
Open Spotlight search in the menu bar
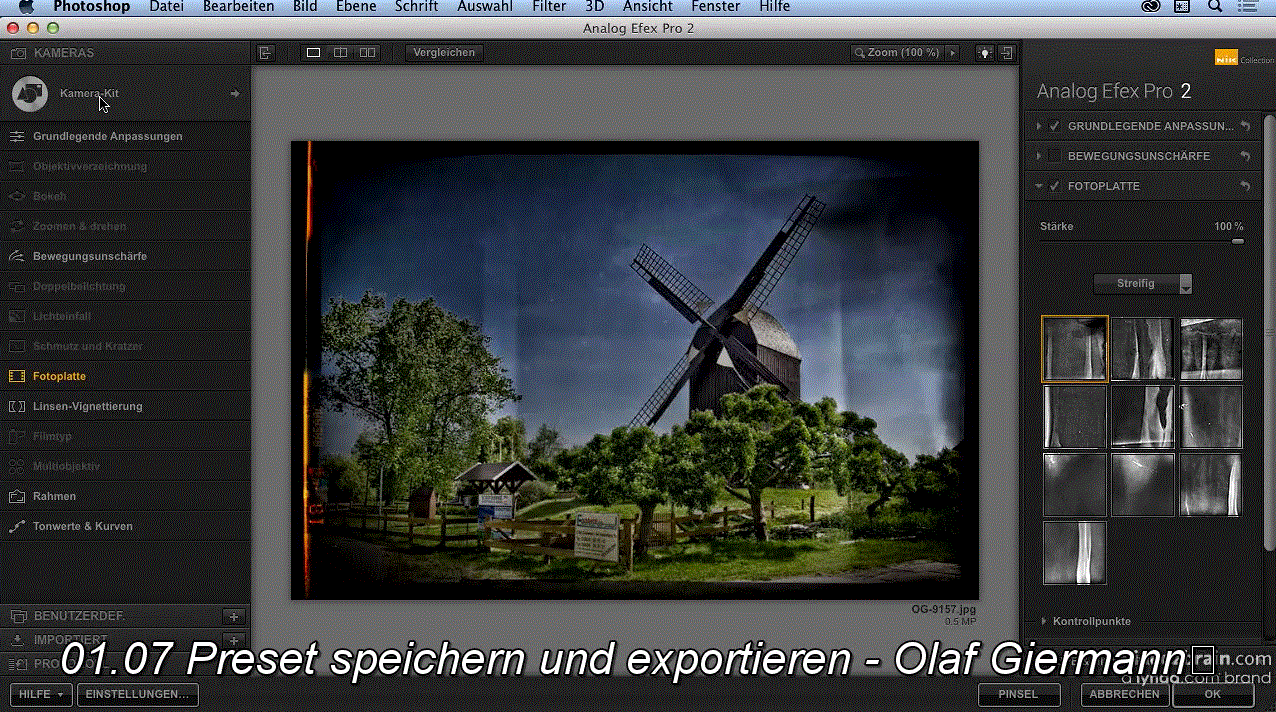click(1215, 7)
